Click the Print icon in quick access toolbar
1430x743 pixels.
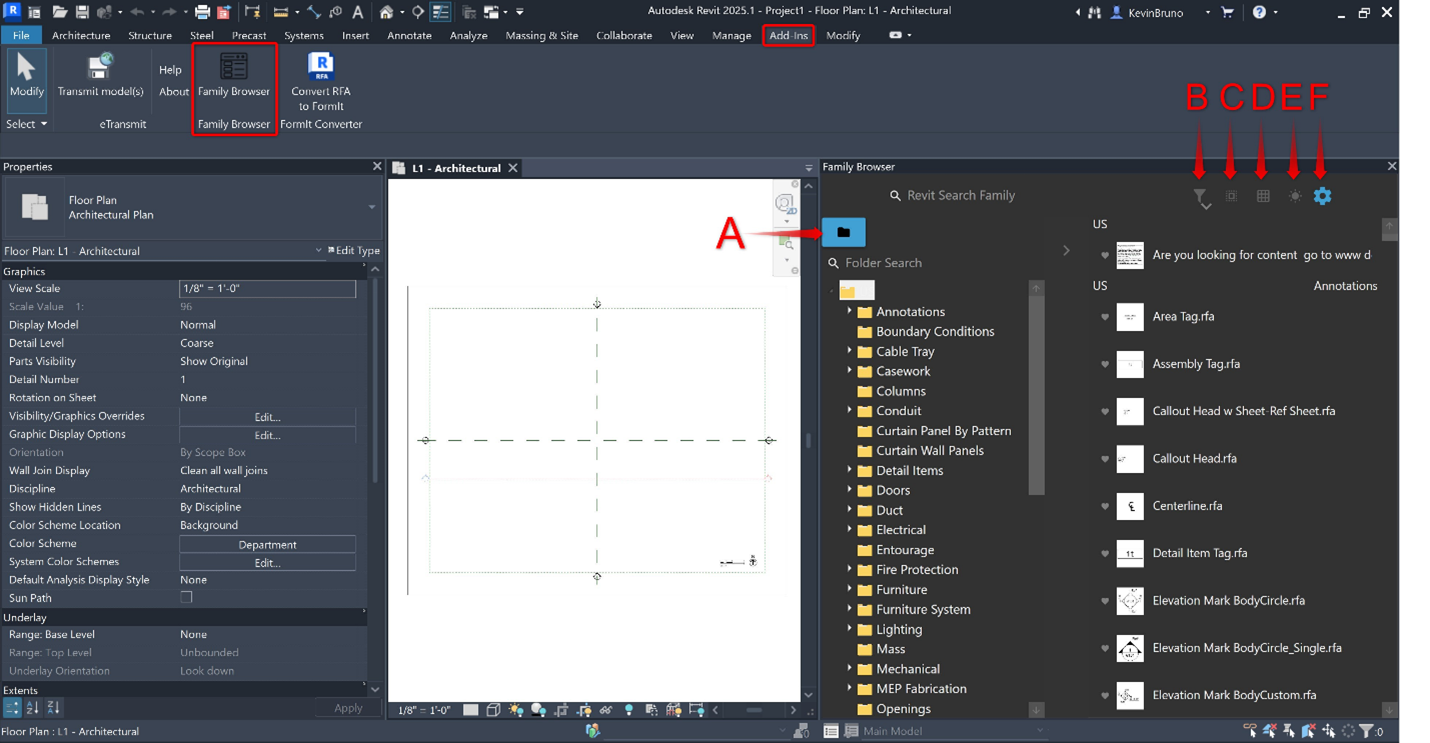click(202, 12)
